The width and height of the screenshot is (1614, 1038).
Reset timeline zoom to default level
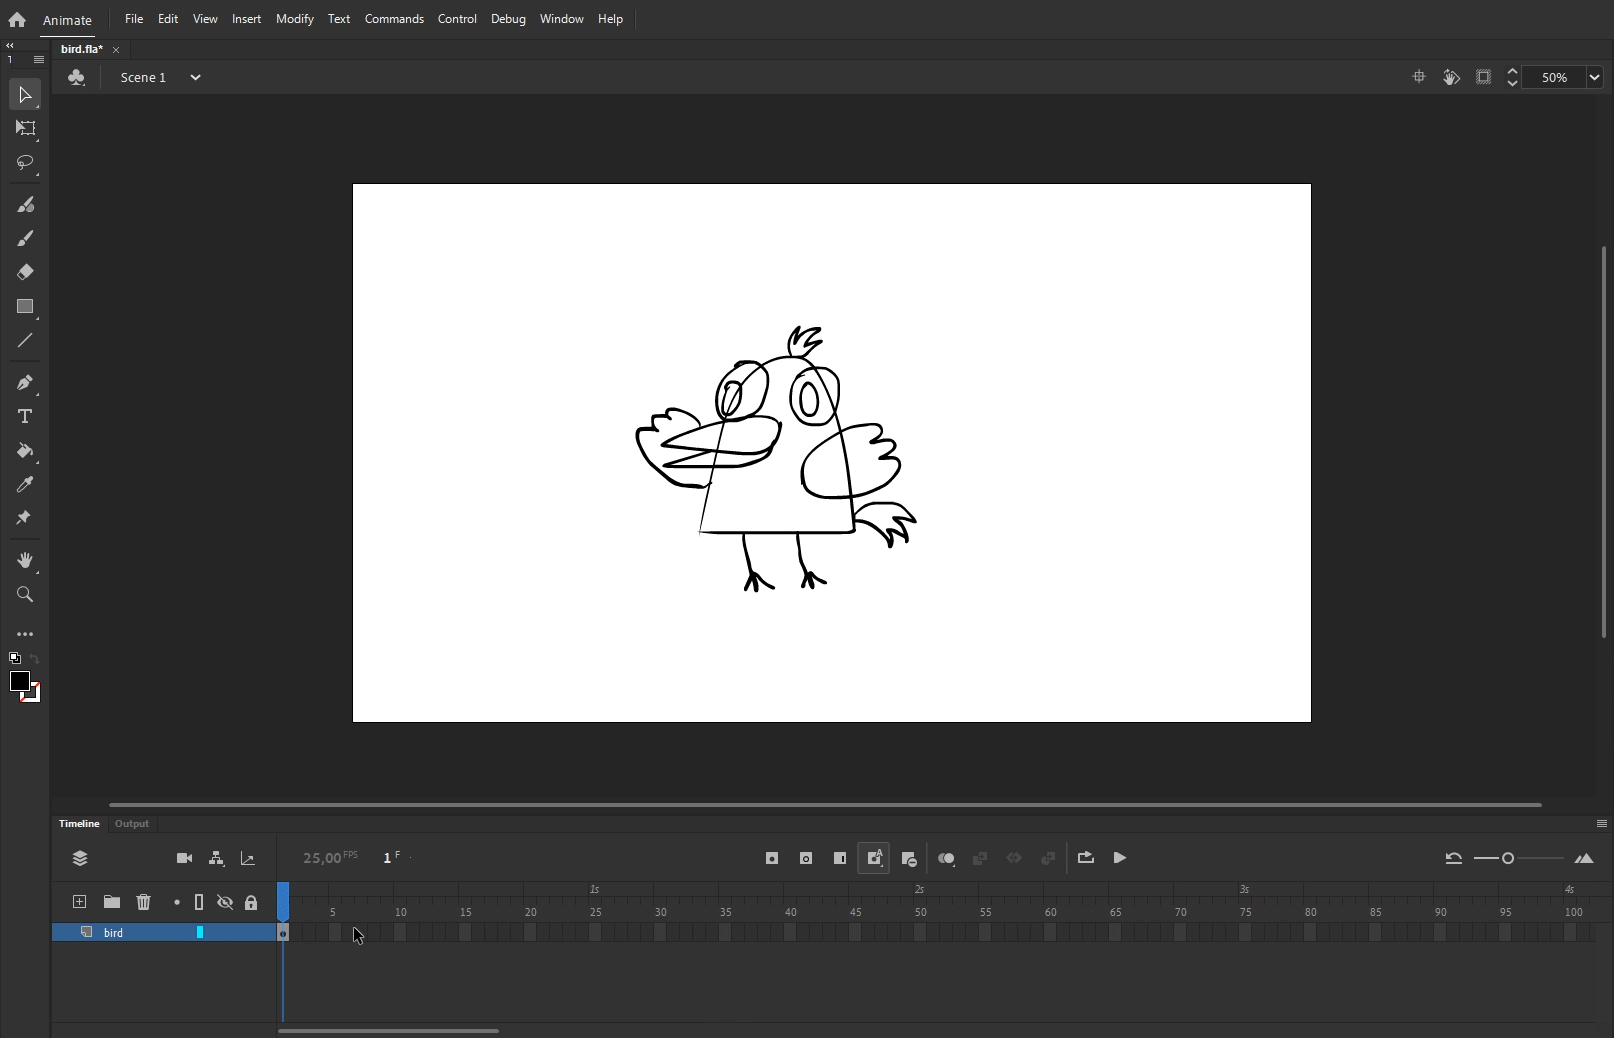(x=1453, y=858)
